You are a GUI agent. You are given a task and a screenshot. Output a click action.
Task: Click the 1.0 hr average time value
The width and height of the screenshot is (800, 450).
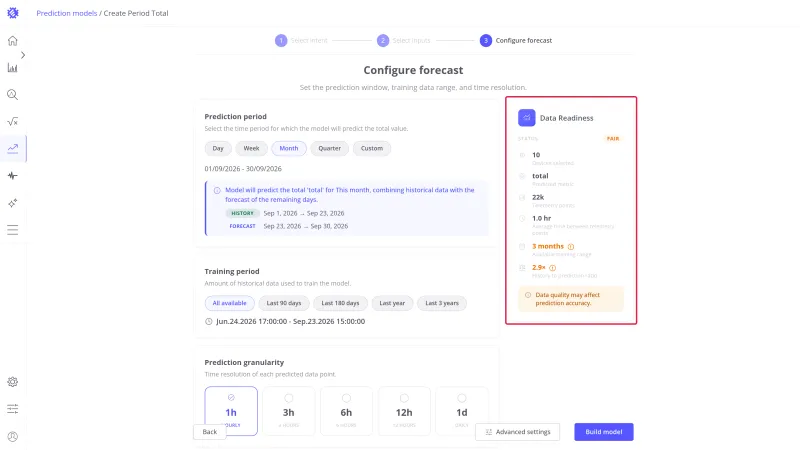pos(542,218)
